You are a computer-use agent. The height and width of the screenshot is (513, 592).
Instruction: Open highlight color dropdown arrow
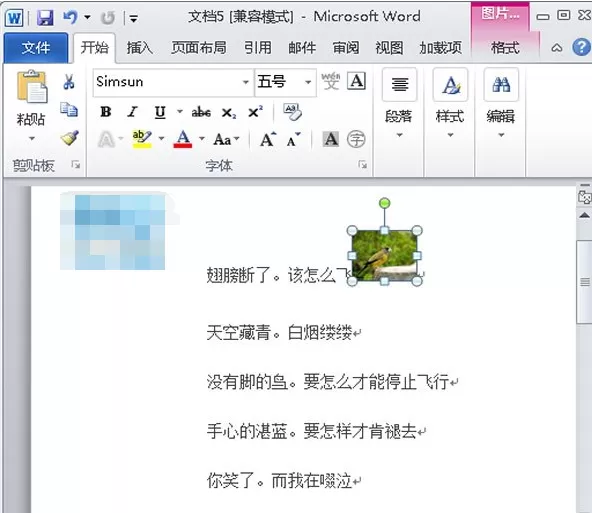tap(162, 139)
